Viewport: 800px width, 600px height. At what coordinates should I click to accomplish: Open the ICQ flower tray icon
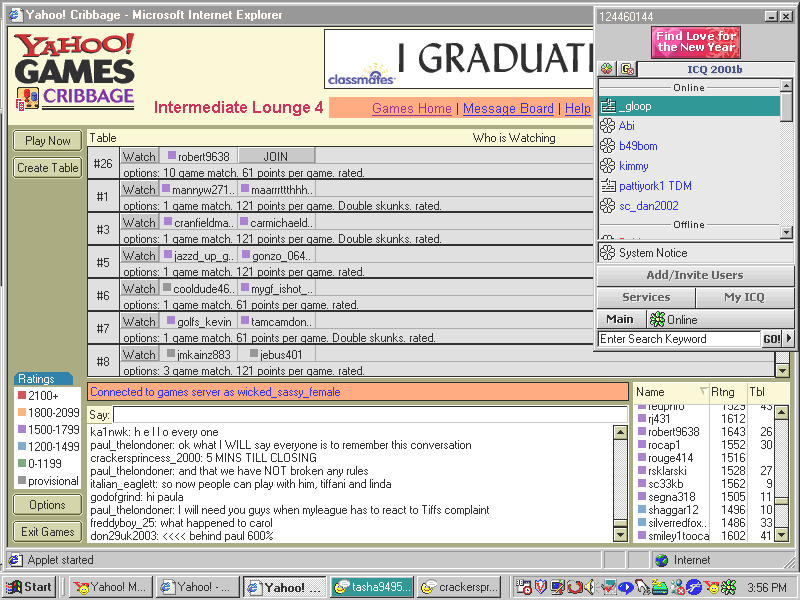pos(728,587)
